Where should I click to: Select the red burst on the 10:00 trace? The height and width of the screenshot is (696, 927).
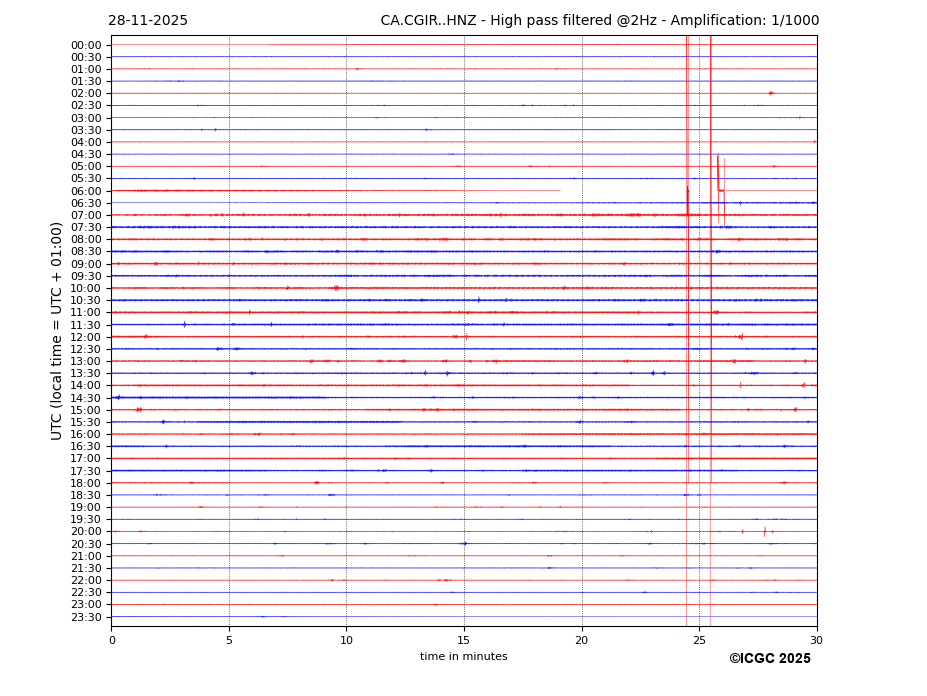pyautogui.click(x=336, y=288)
